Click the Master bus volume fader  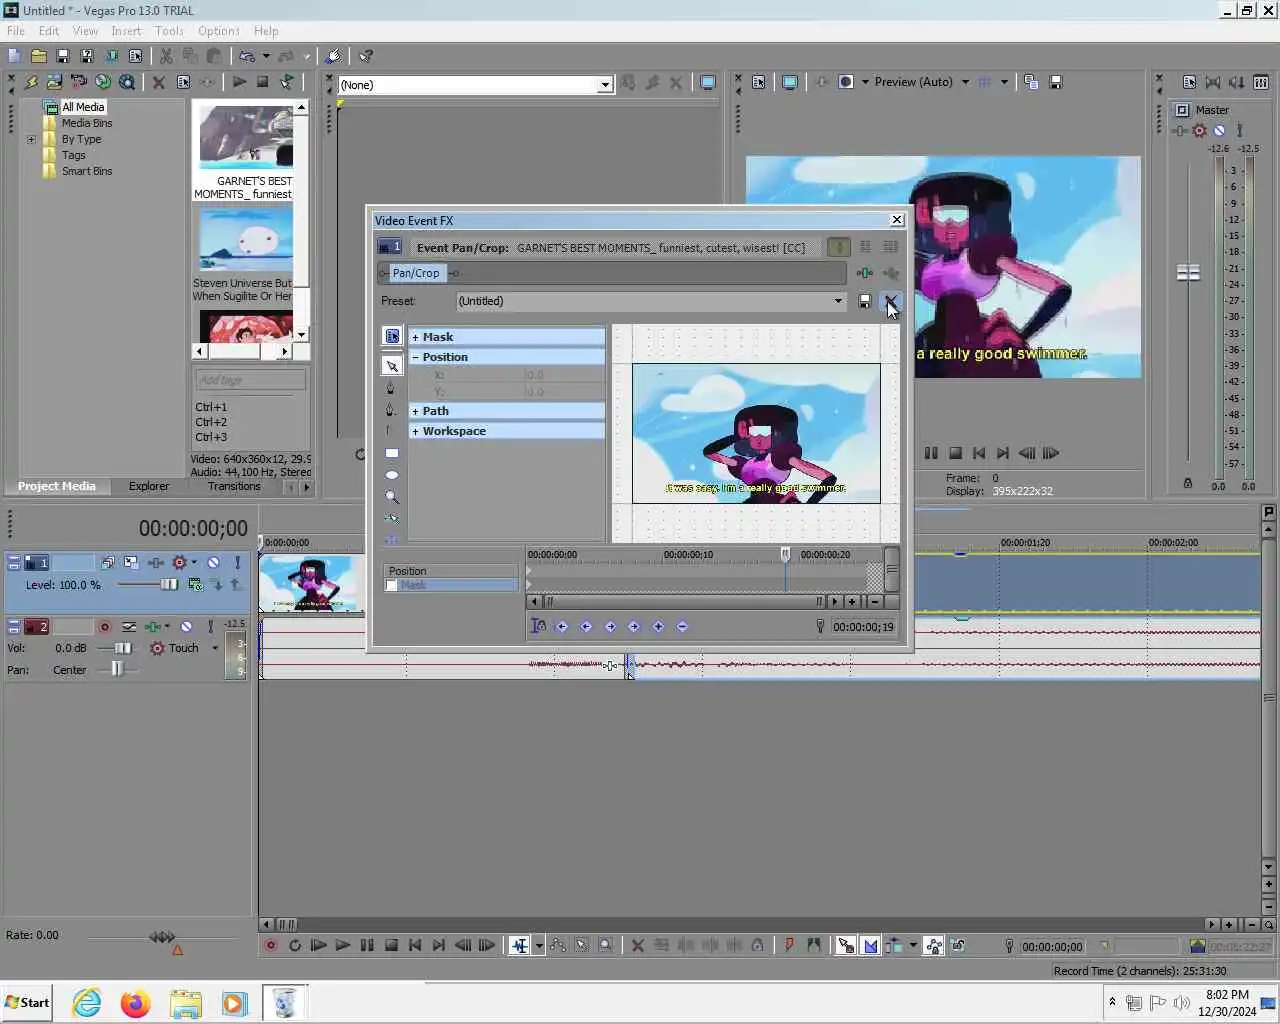point(1188,272)
